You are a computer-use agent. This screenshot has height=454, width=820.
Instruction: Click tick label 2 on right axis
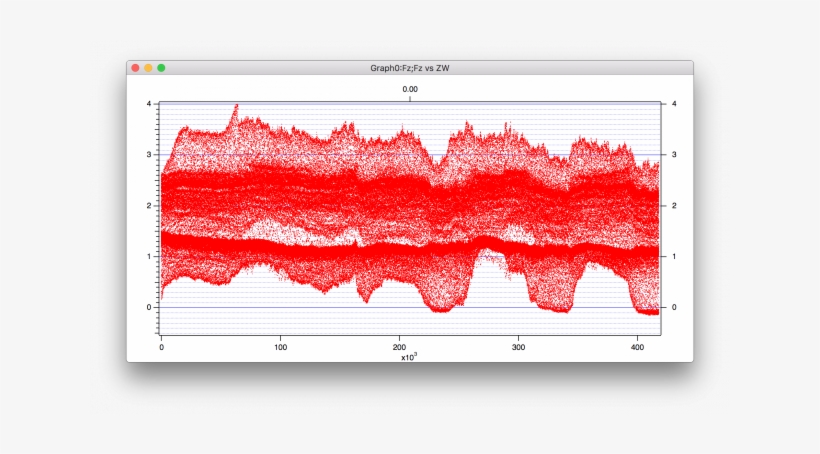coord(676,206)
